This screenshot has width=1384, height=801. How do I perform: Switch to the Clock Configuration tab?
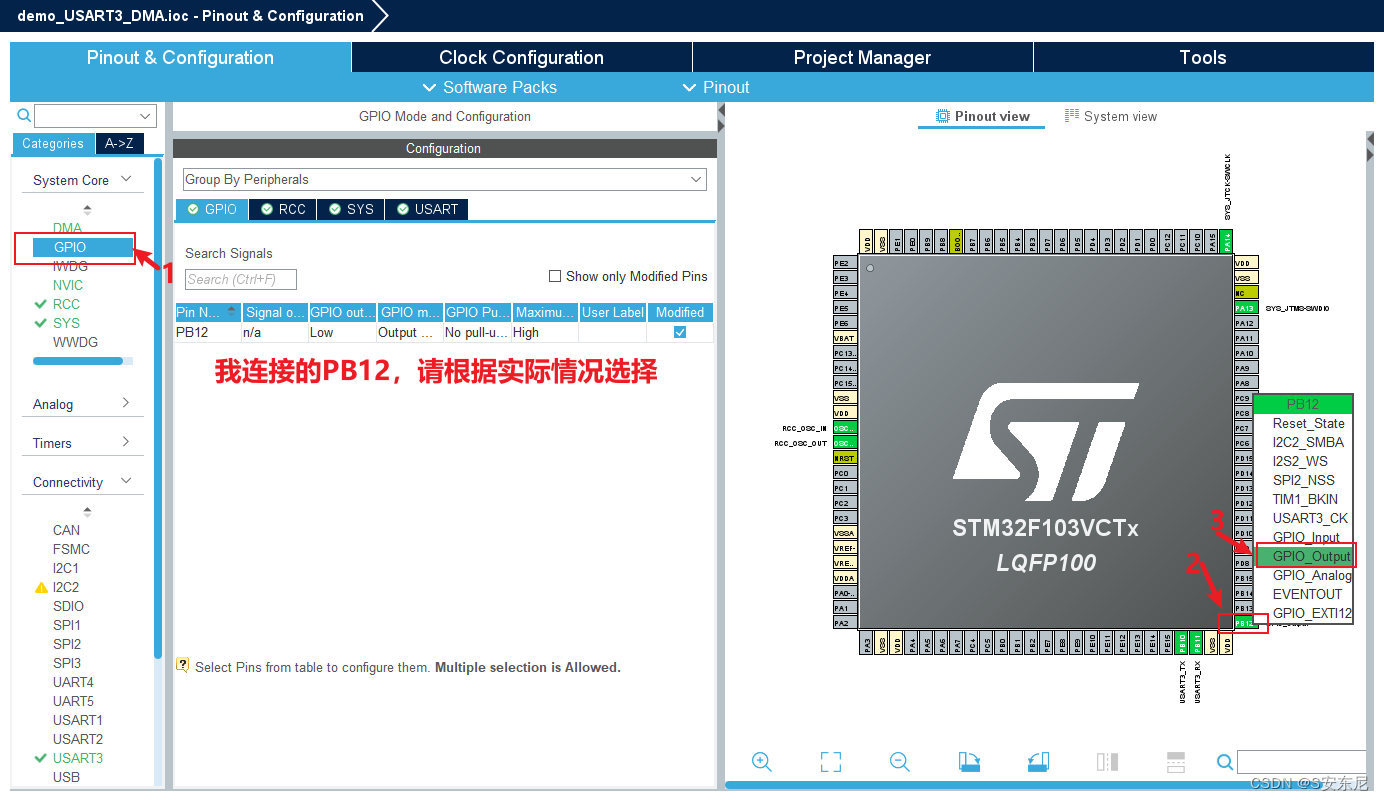521,57
